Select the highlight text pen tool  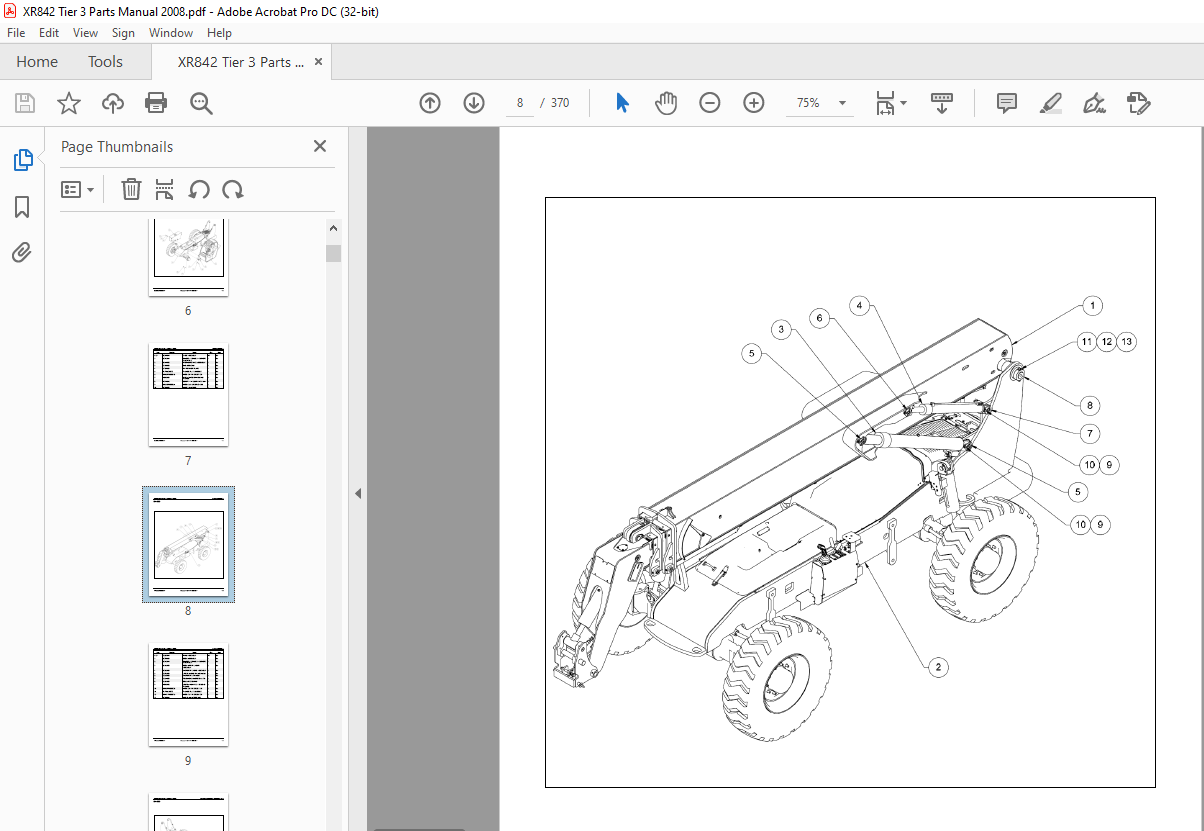[x=1050, y=103]
